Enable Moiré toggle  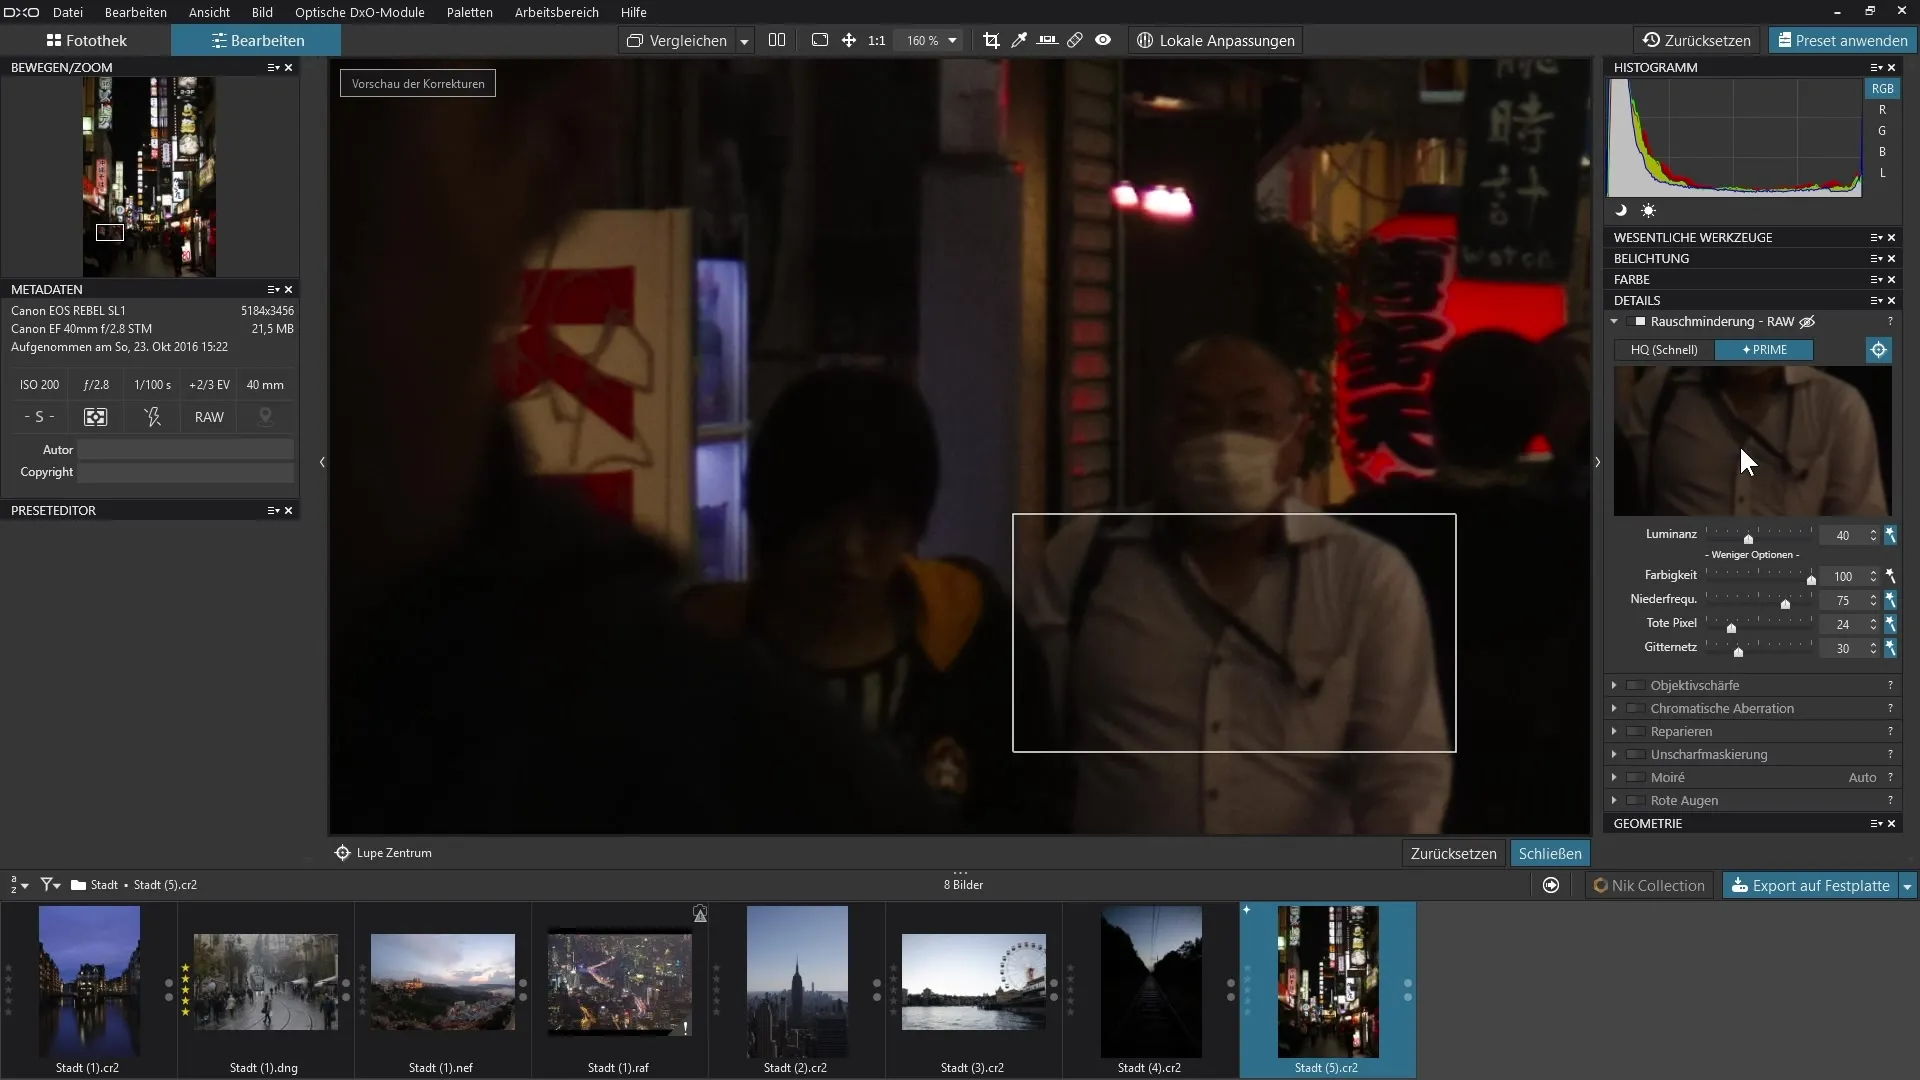pyautogui.click(x=1636, y=778)
